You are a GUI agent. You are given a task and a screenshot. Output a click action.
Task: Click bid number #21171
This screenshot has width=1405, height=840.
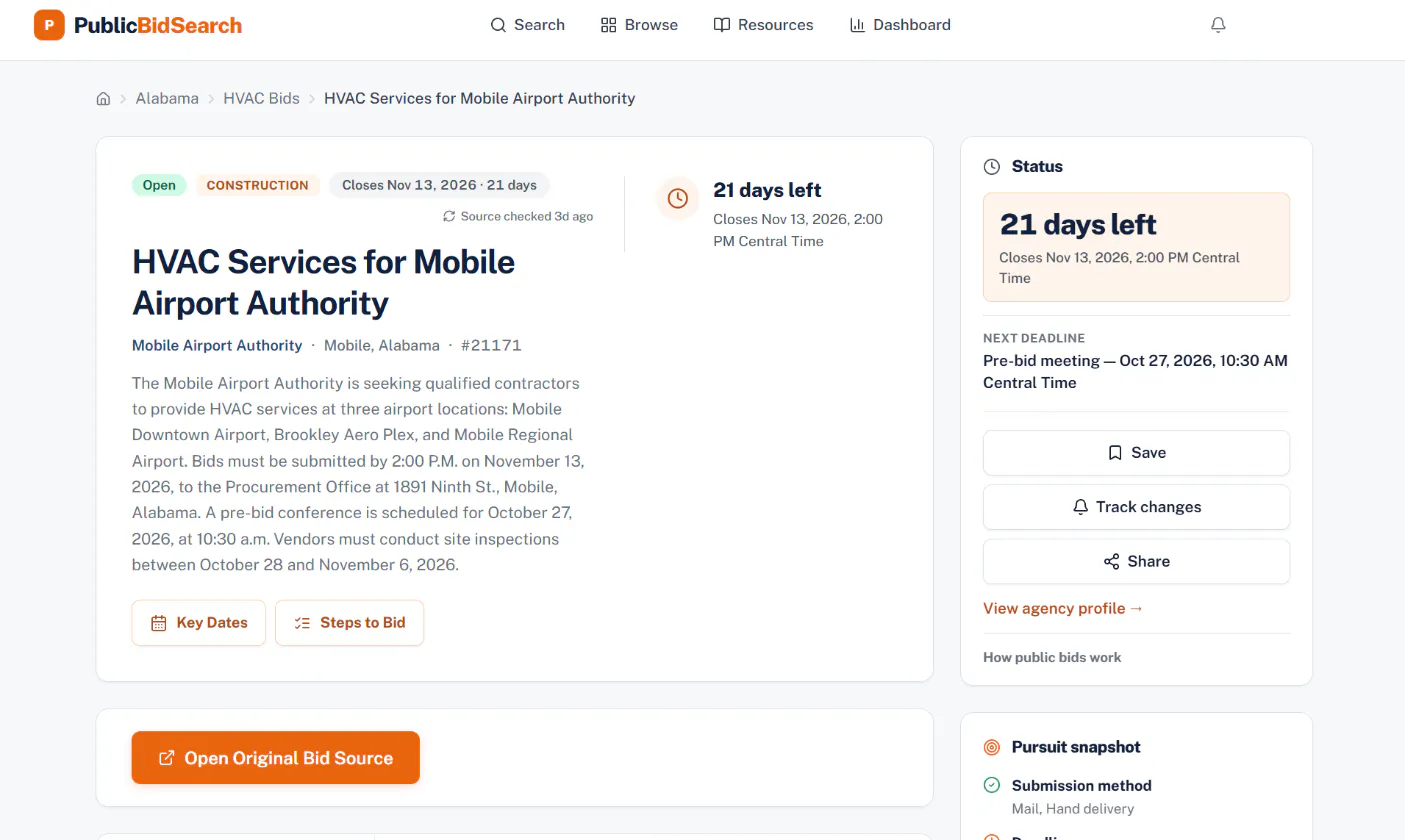(491, 345)
